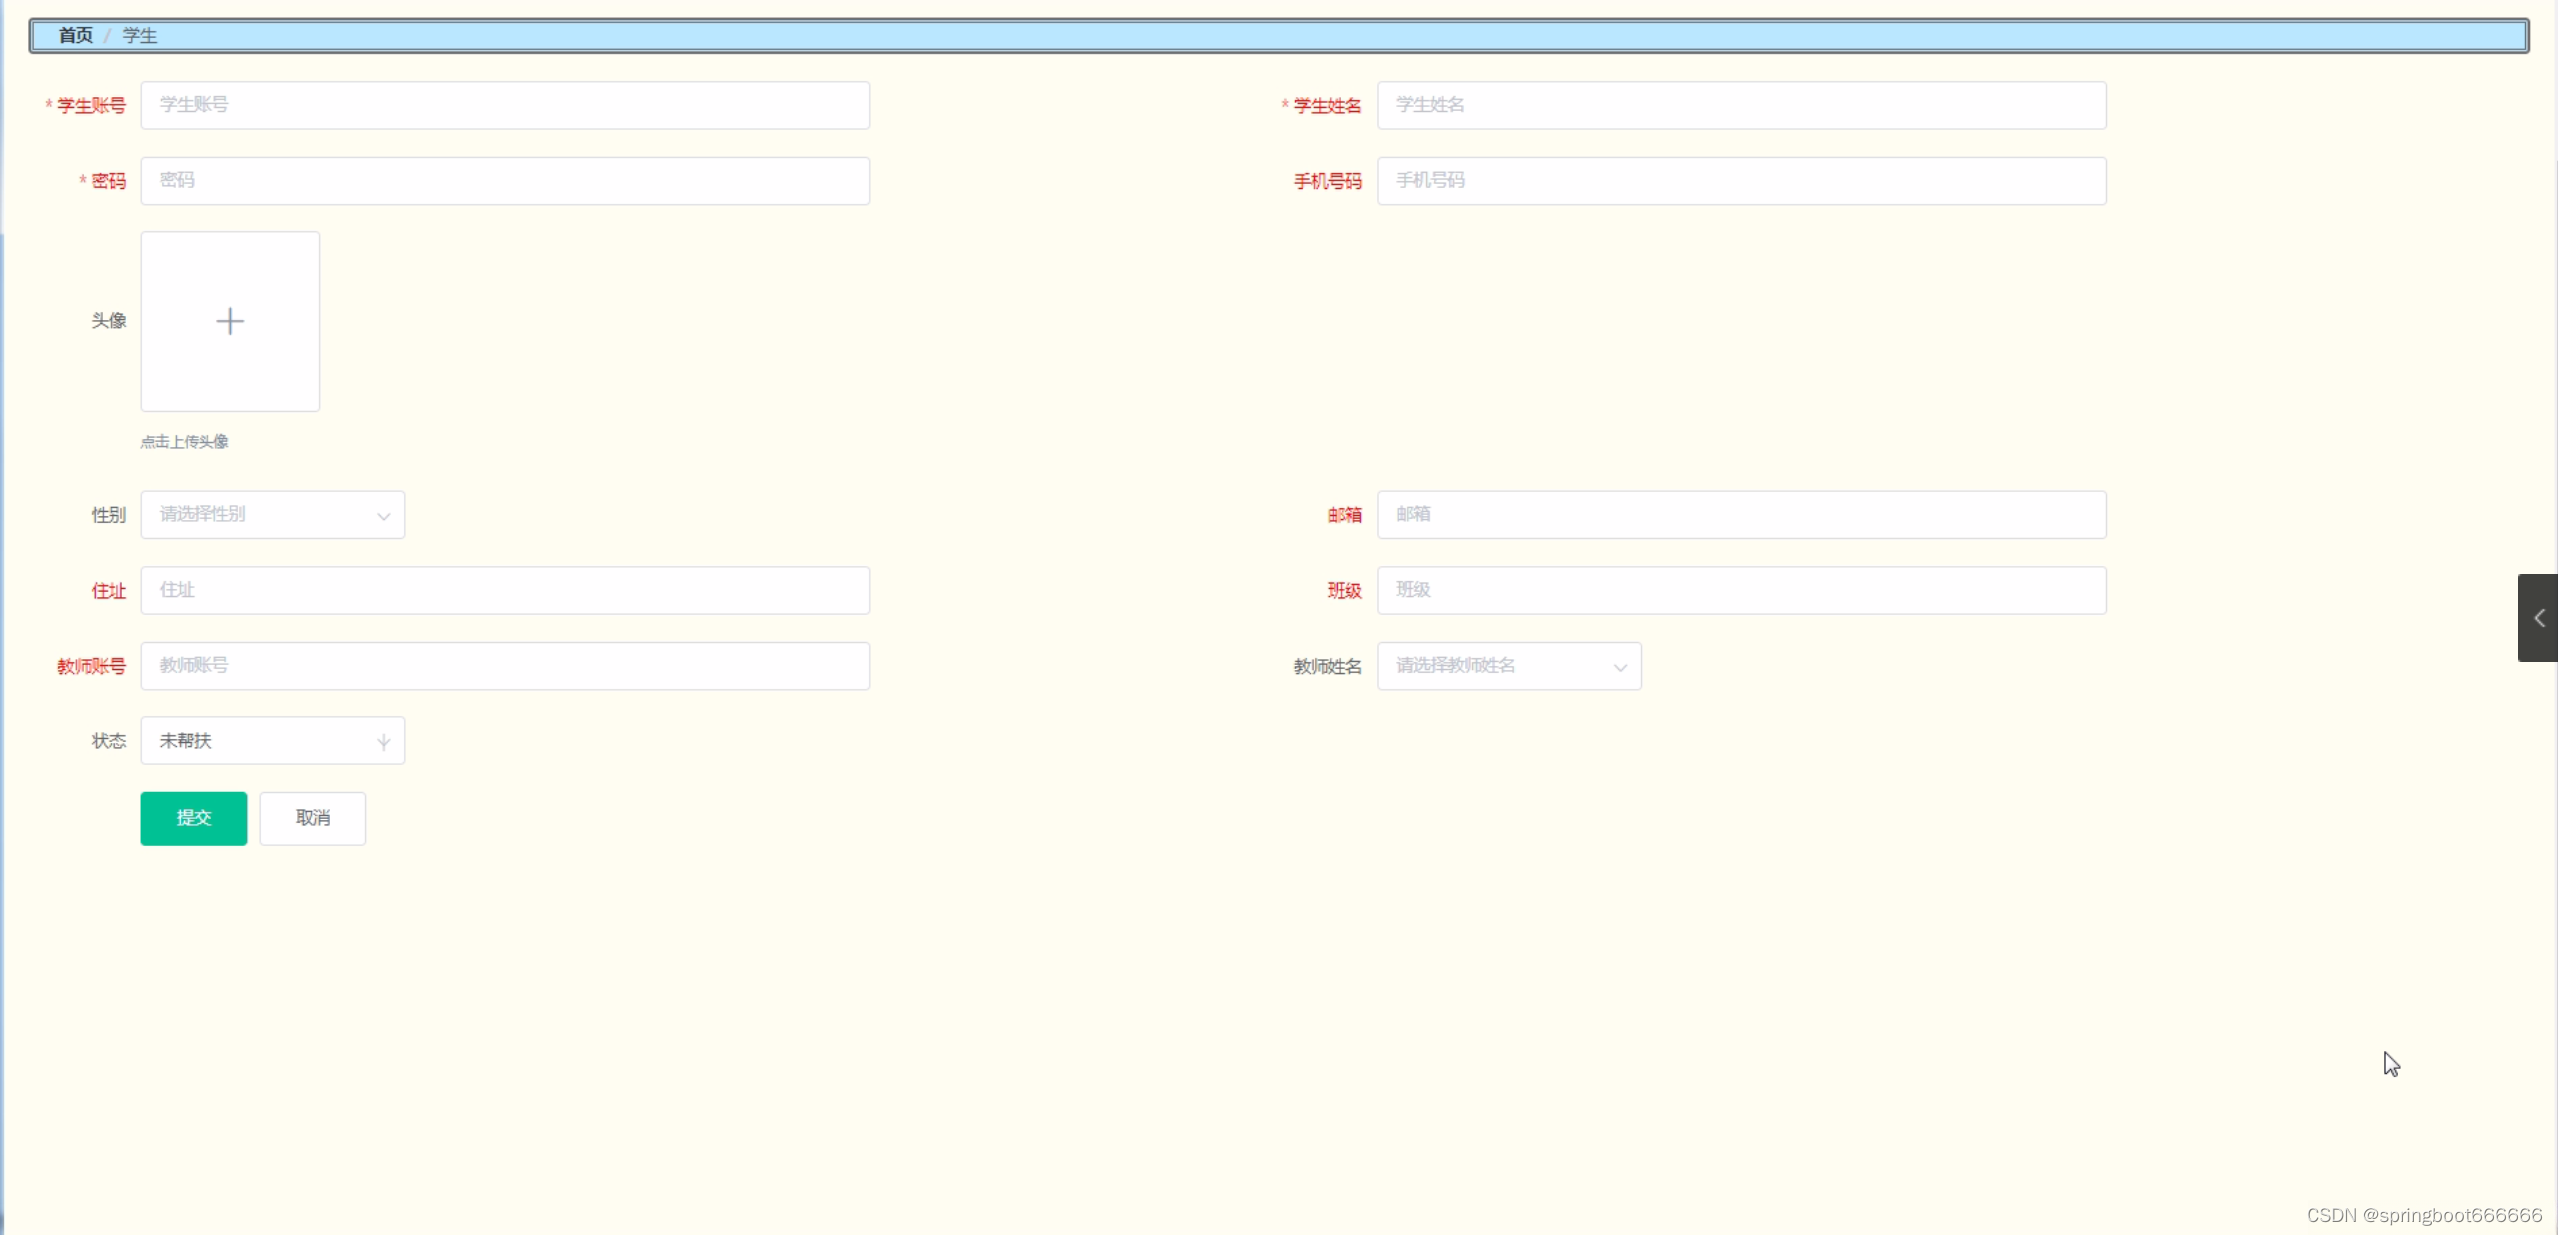Click the 点击上传头像 hint text
The width and height of the screenshot is (2558, 1235).
(185, 442)
